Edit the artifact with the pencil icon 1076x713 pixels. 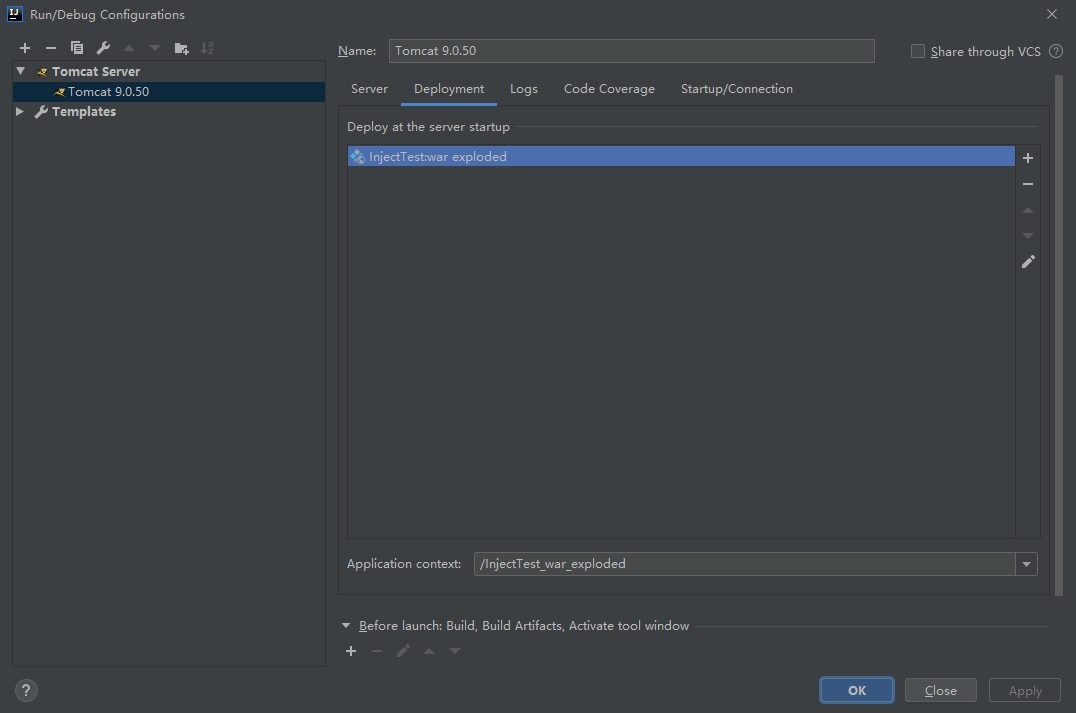(1027, 262)
